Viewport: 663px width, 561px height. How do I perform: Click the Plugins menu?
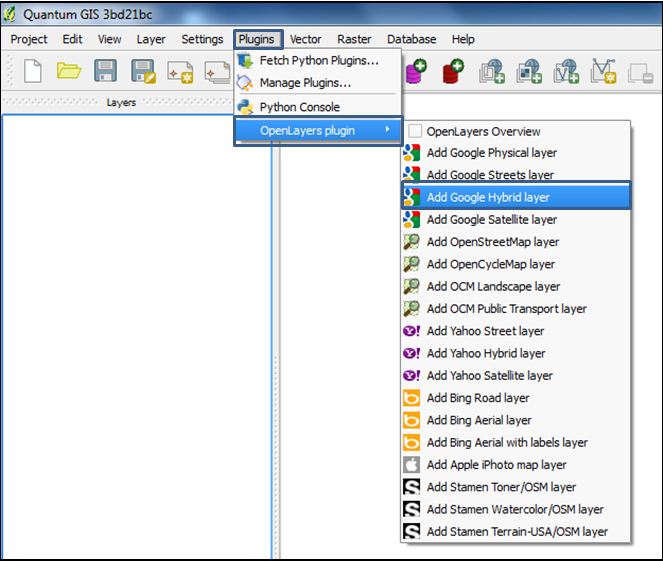pos(256,39)
